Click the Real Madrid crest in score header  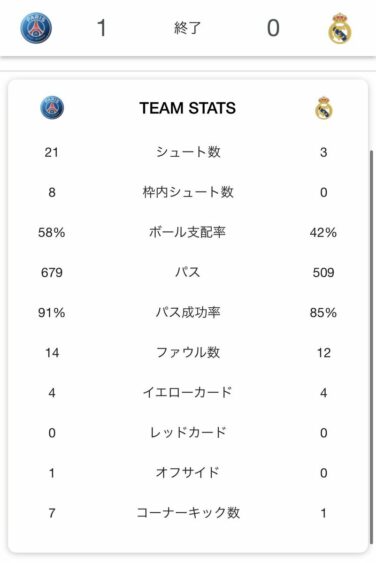click(x=340, y=28)
